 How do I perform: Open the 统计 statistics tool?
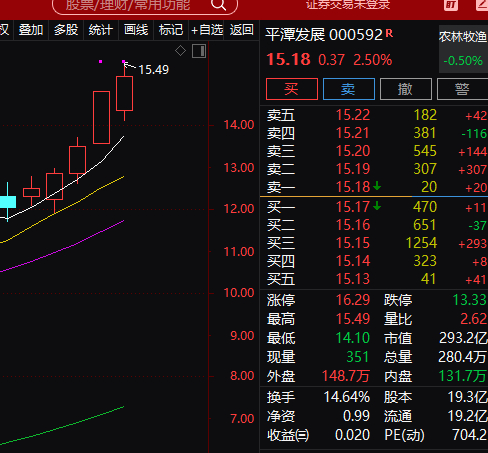[x=101, y=30]
